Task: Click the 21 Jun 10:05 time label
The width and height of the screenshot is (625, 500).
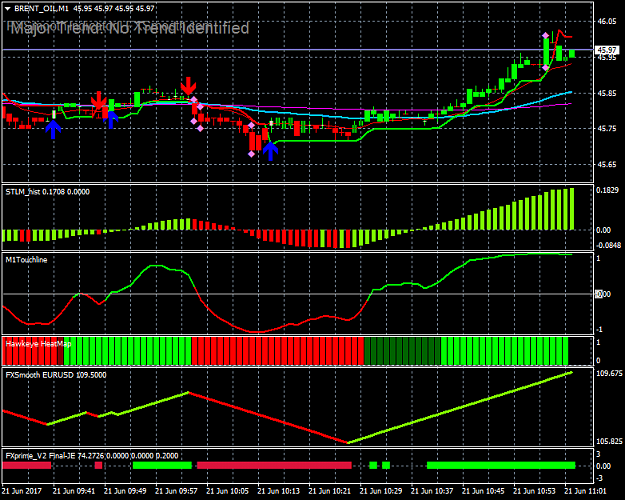Action: tap(227, 491)
